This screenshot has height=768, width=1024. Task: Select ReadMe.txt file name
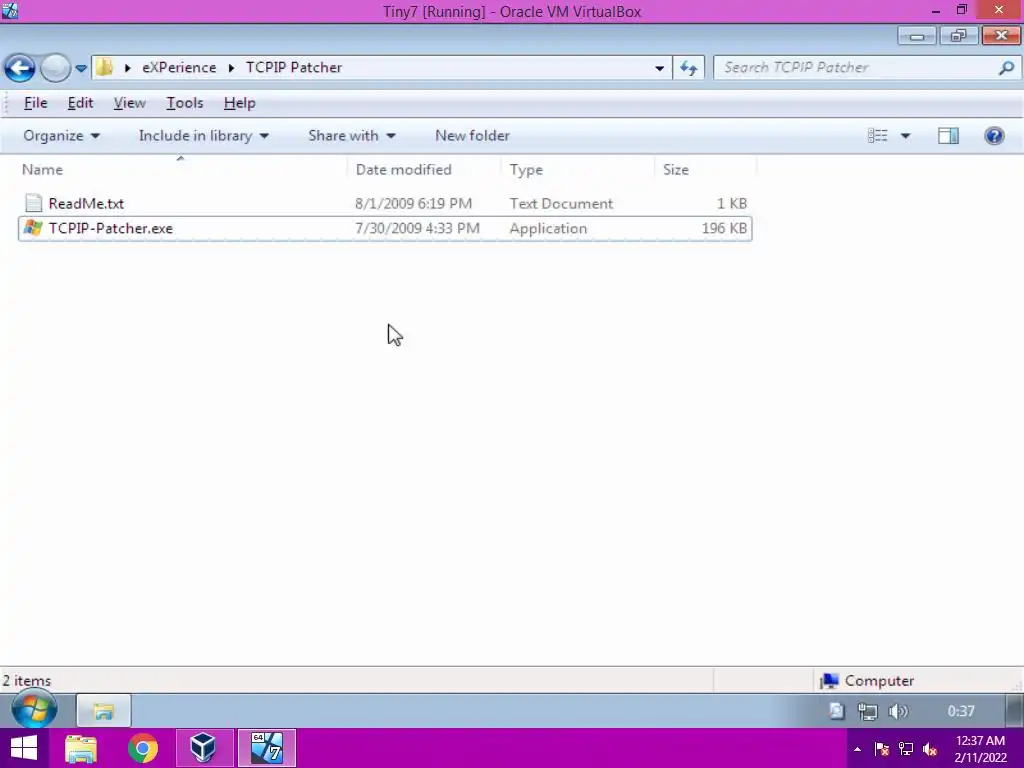[86, 204]
